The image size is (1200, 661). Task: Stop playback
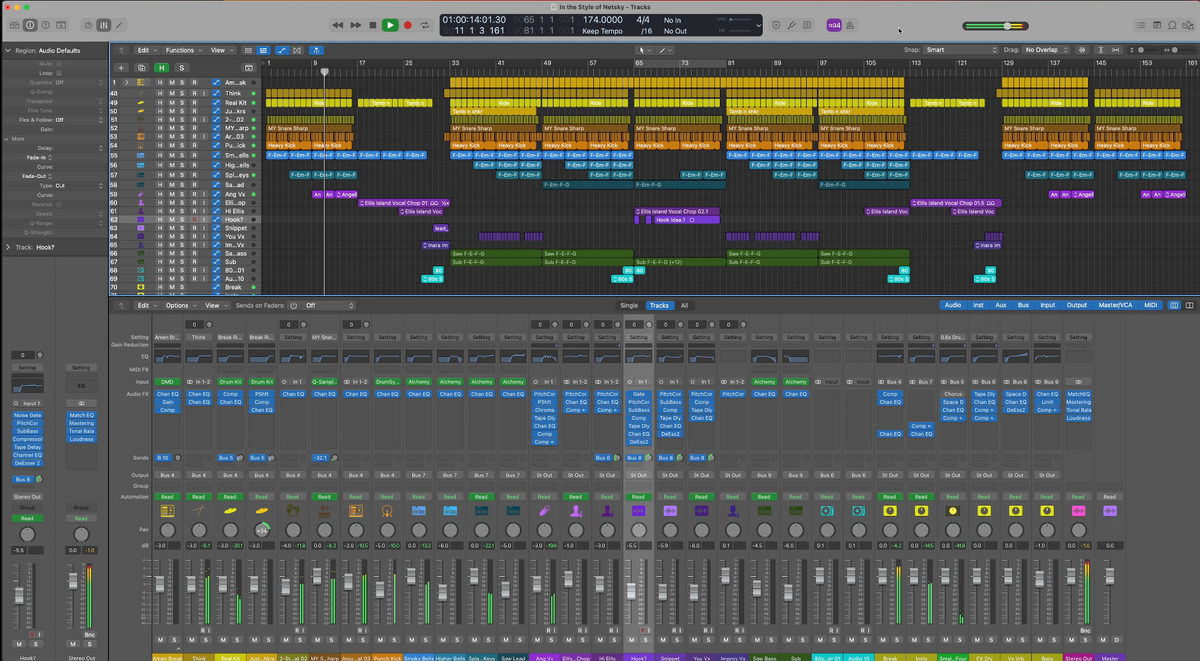[x=372, y=25]
